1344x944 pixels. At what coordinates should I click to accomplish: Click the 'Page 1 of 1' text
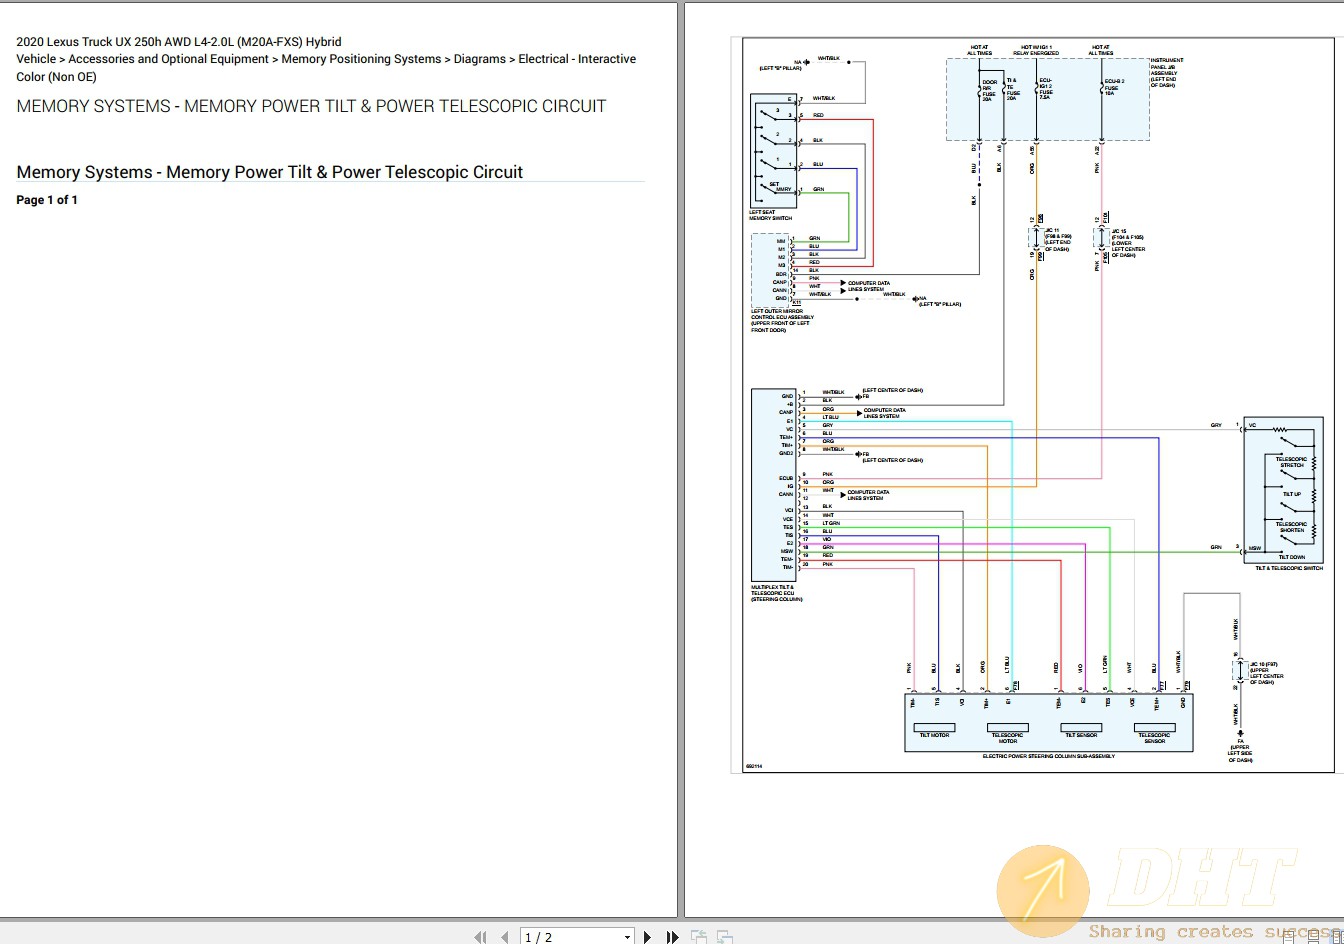[x=47, y=200]
